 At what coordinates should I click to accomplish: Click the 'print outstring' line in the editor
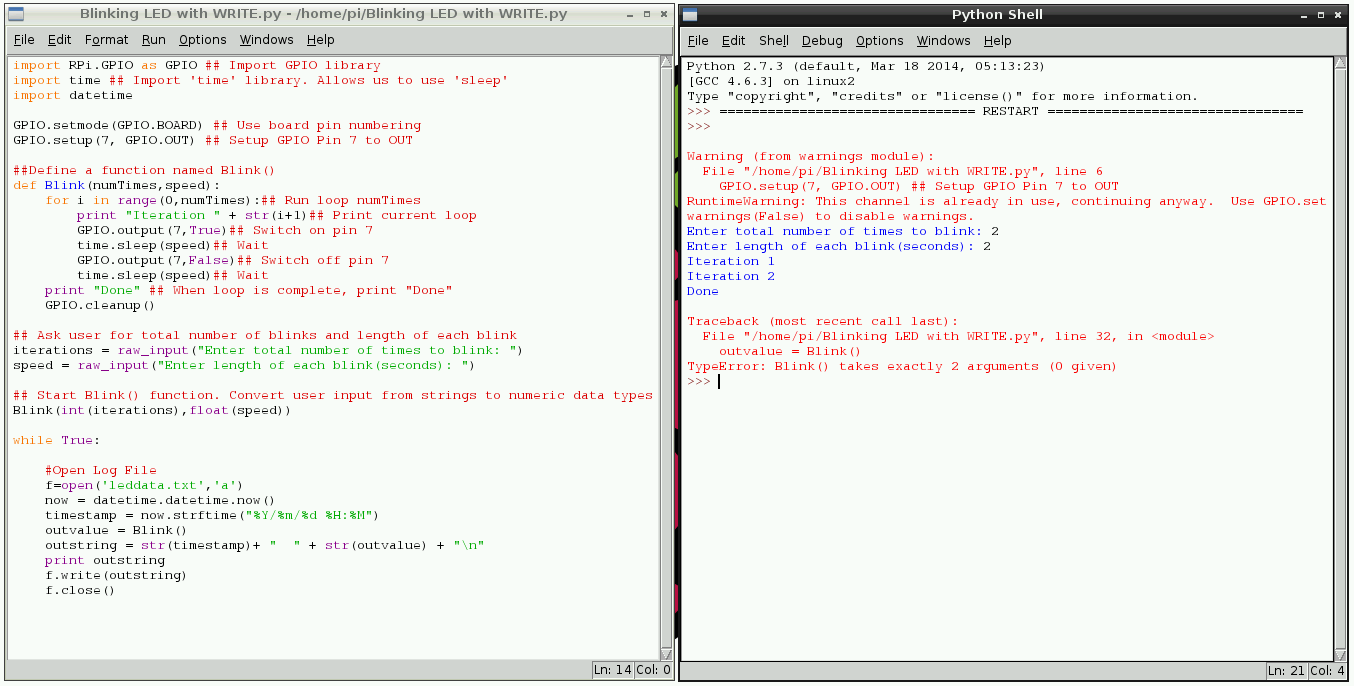(105, 561)
